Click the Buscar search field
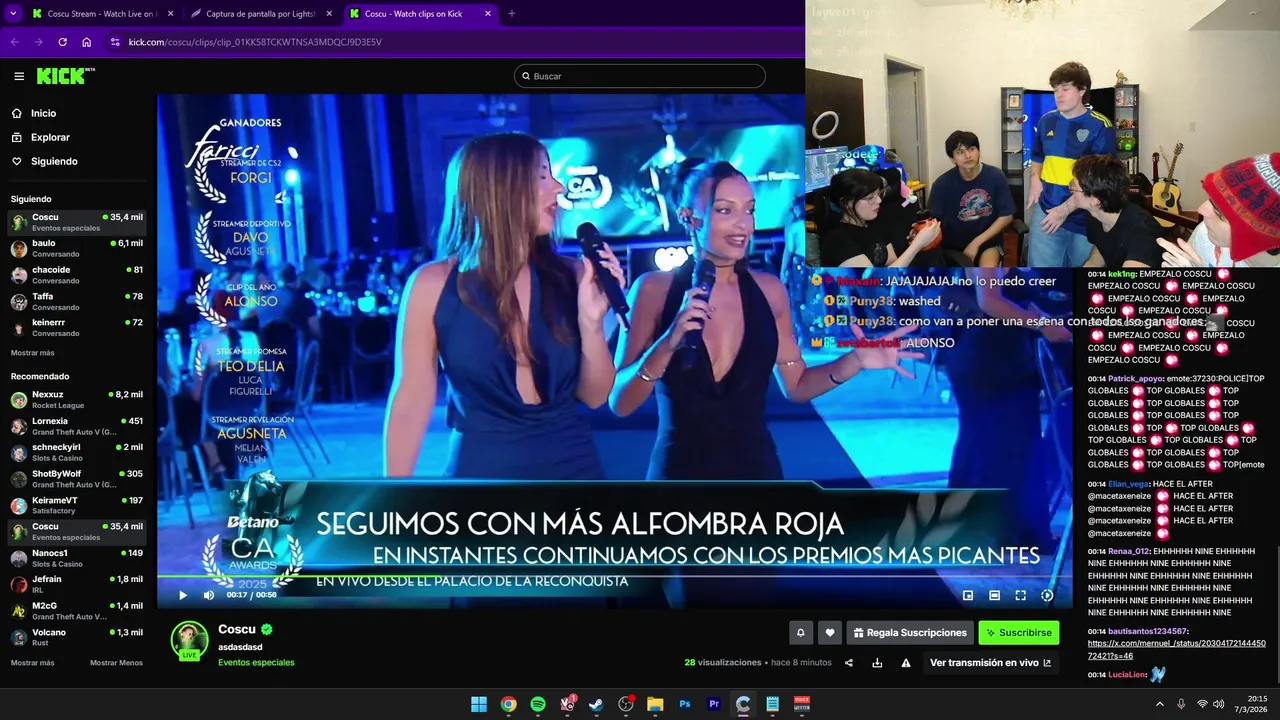1280x720 pixels. coord(640,76)
